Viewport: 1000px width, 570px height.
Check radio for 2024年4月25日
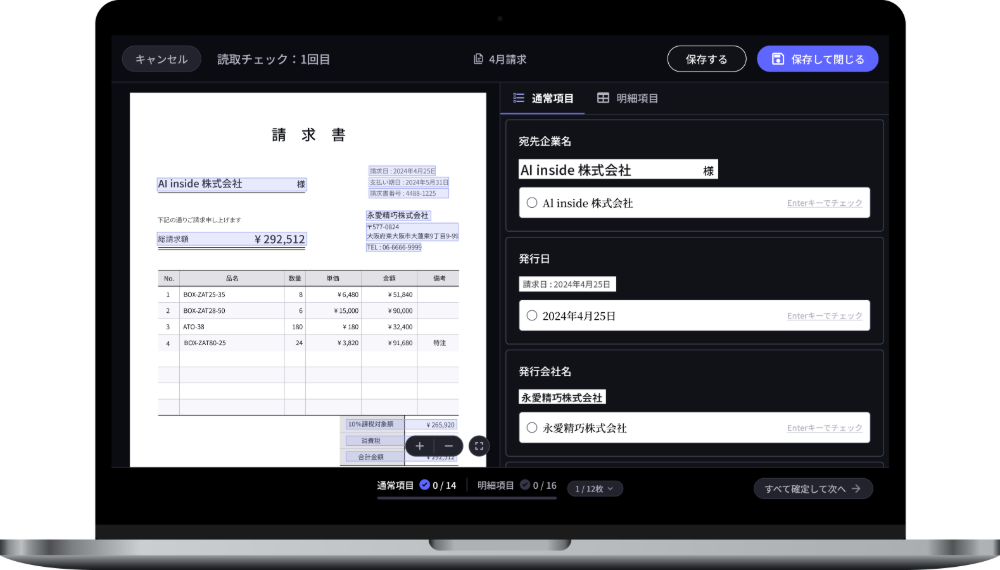tap(532, 316)
